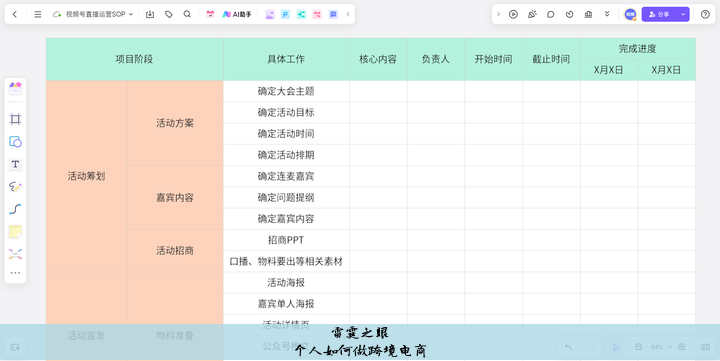Click the 嘉宾单人海报 cell

(x=286, y=304)
